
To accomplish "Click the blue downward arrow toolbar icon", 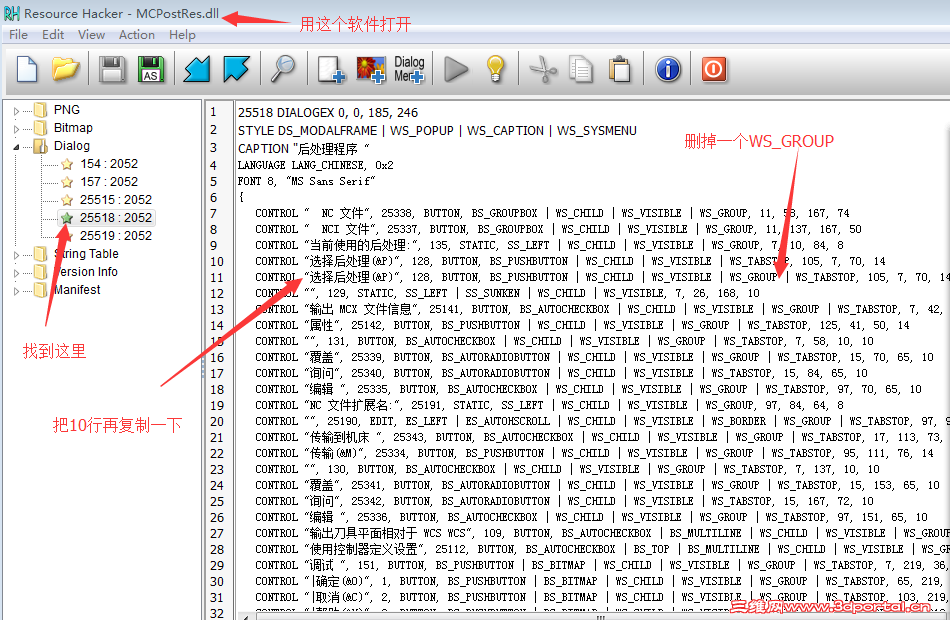I will [x=236, y=69].
